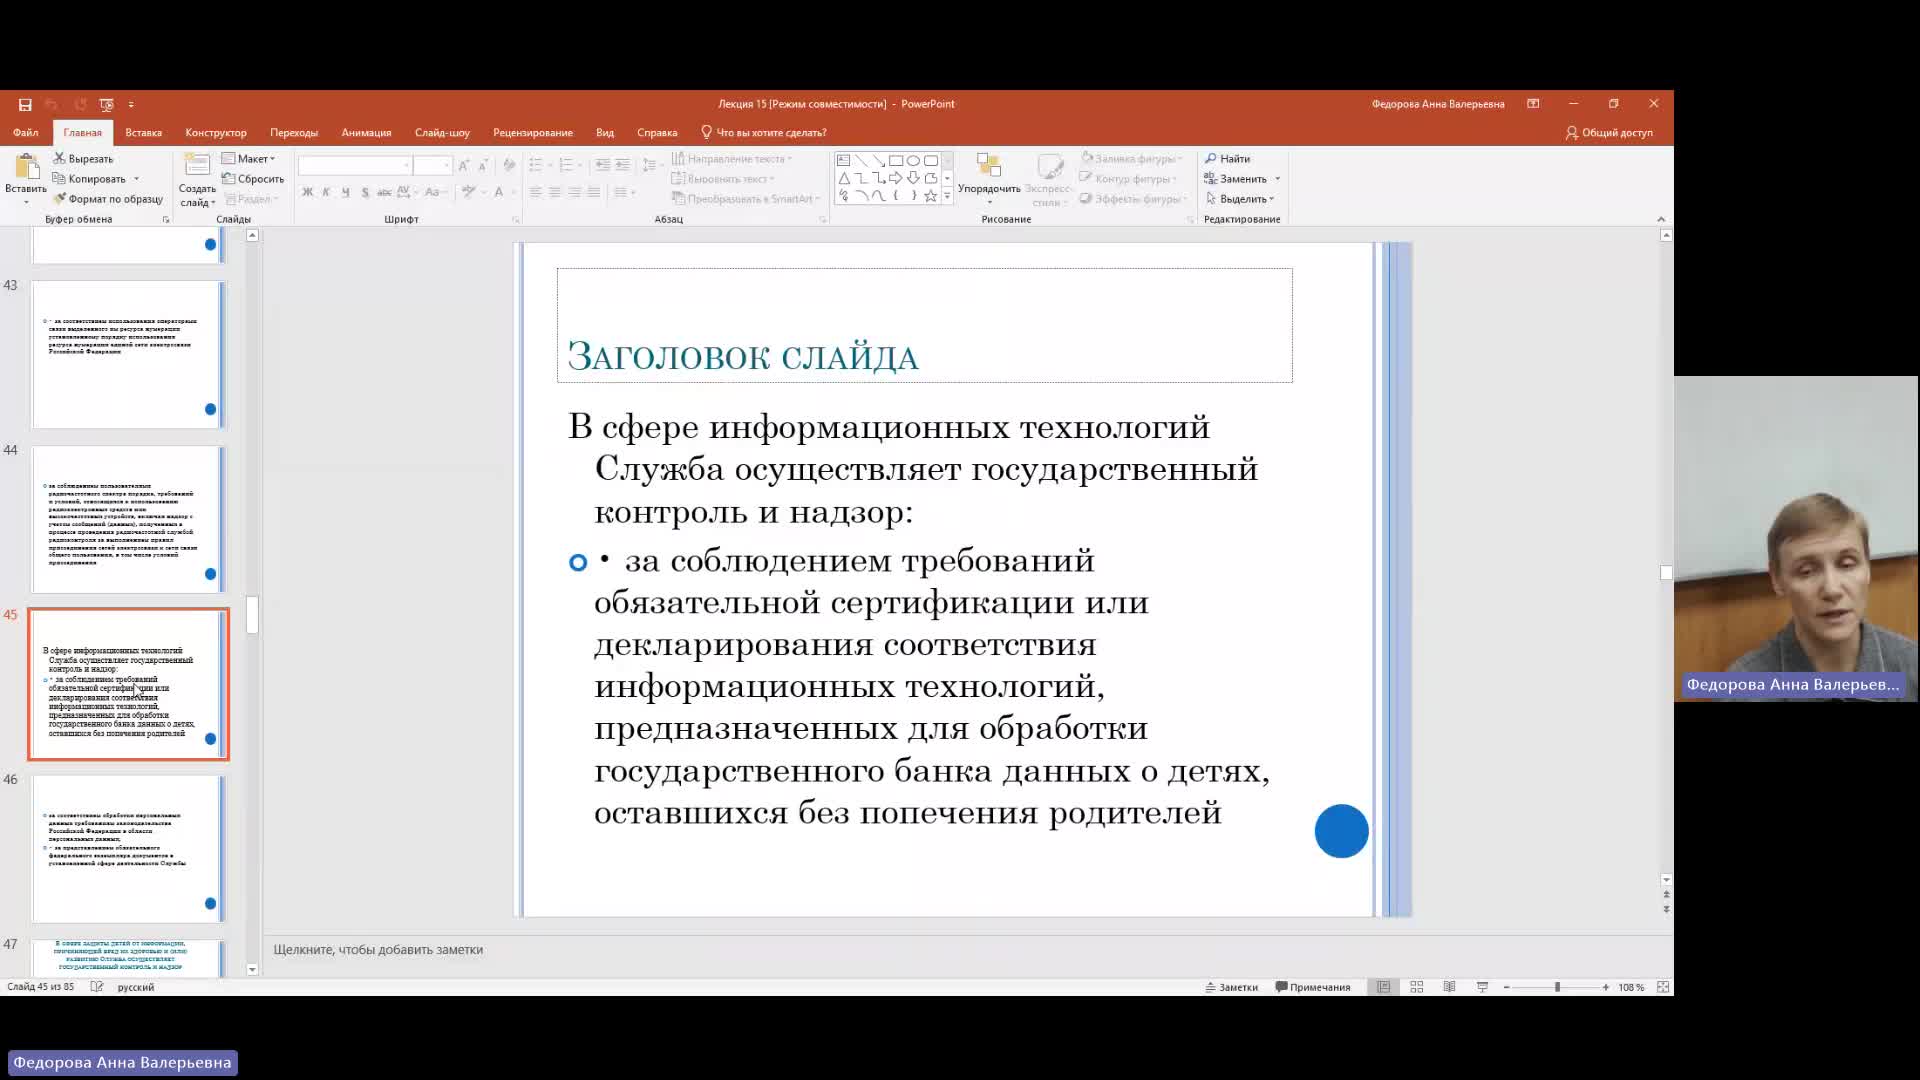Open ribbon display options icon in title bar
This screenshot has width=1920, height=1080.
coord(1533,104)
